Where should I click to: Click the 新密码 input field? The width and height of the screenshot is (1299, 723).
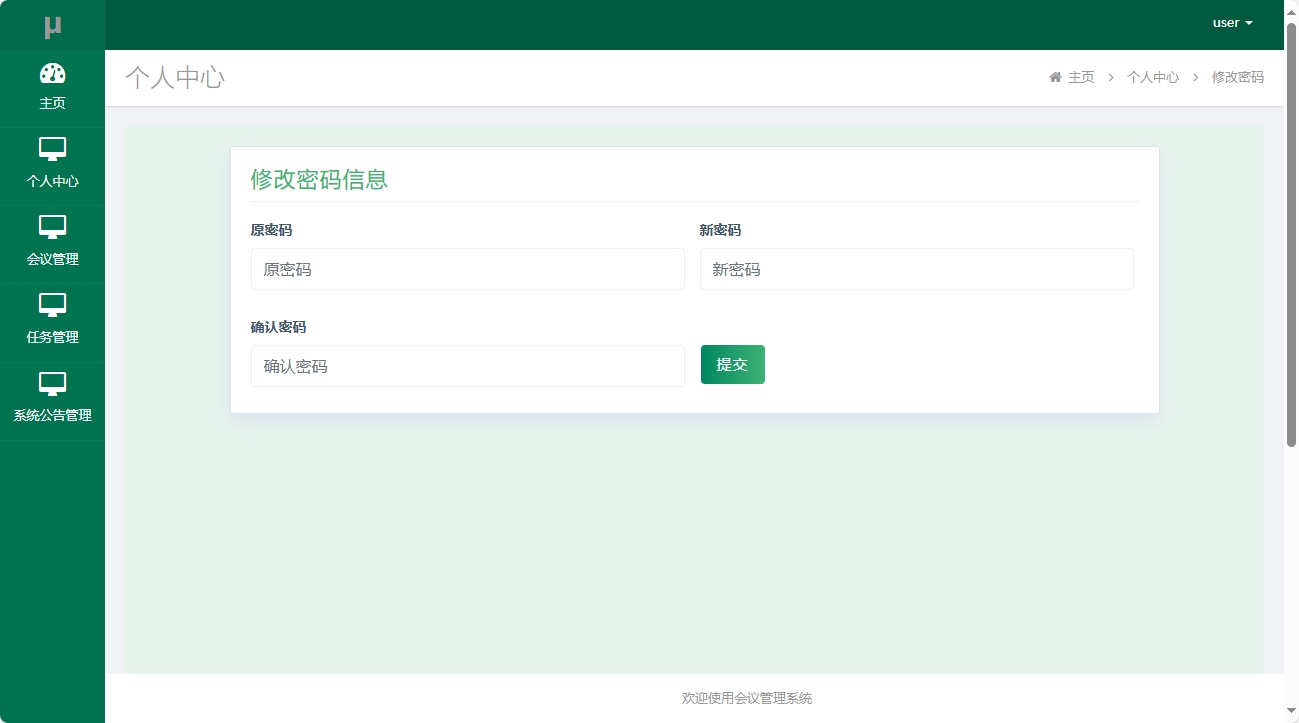[915, 268]
